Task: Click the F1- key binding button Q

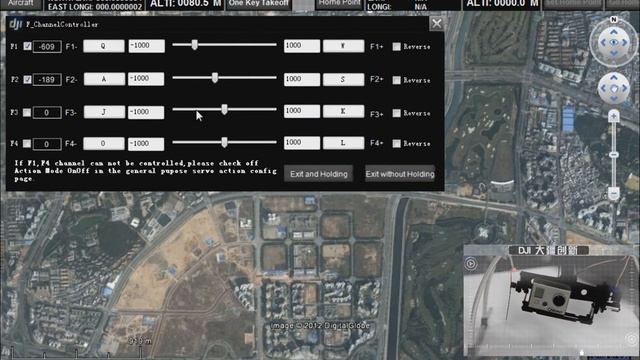Action: (104, 46)
